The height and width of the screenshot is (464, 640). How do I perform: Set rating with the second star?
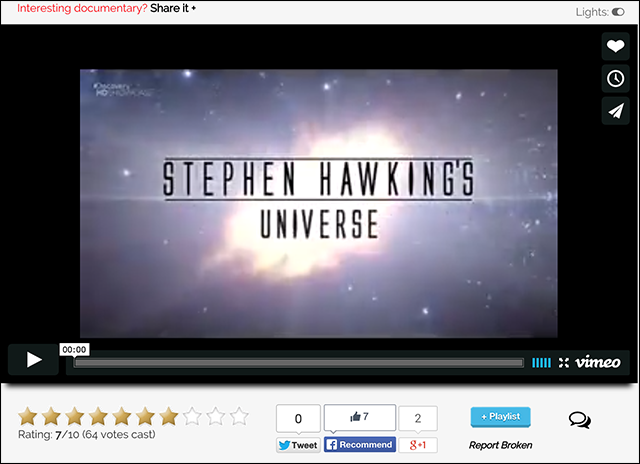[51, 416]
